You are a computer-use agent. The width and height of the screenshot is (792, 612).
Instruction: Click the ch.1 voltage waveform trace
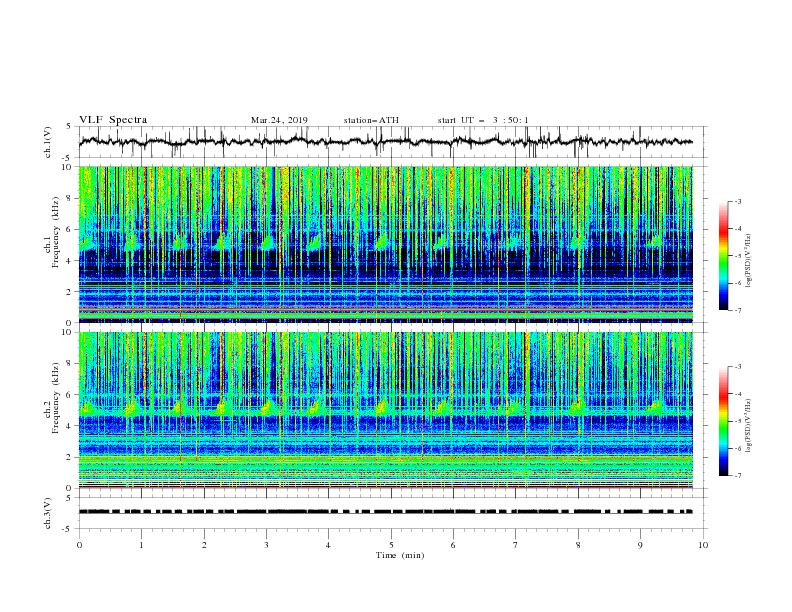point(385,141)
